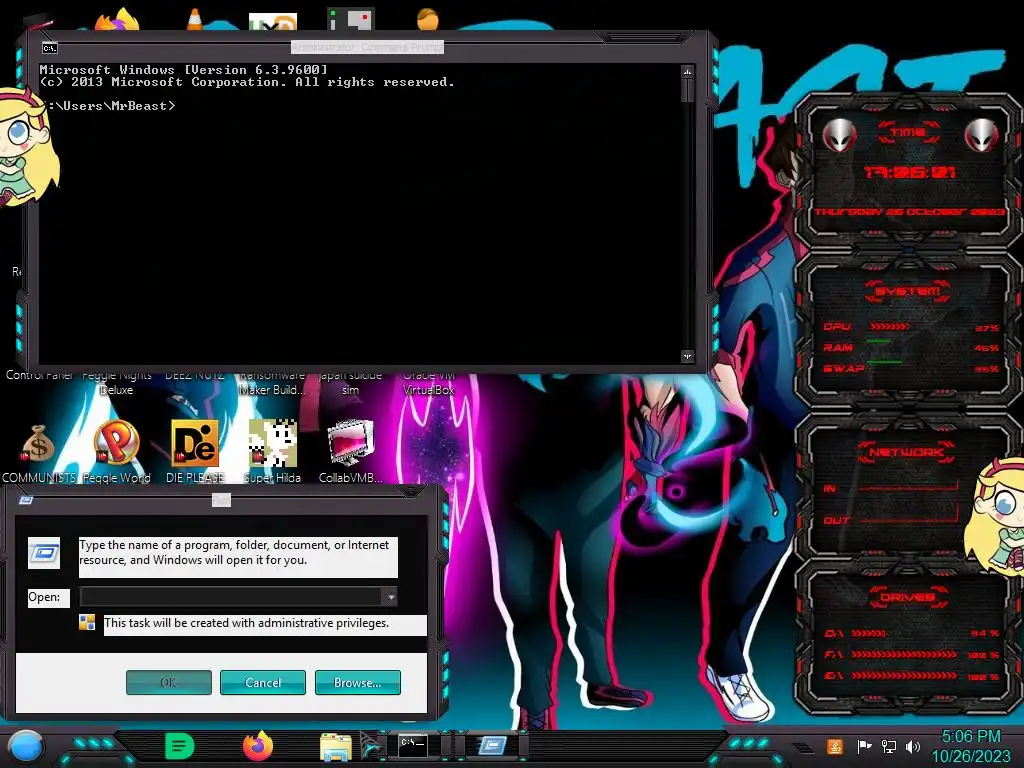This screenshot has width=1024, height=768.
Task: Click the Oracle VM VirtualBox desktop label
Action: click(x=428, y=383)
